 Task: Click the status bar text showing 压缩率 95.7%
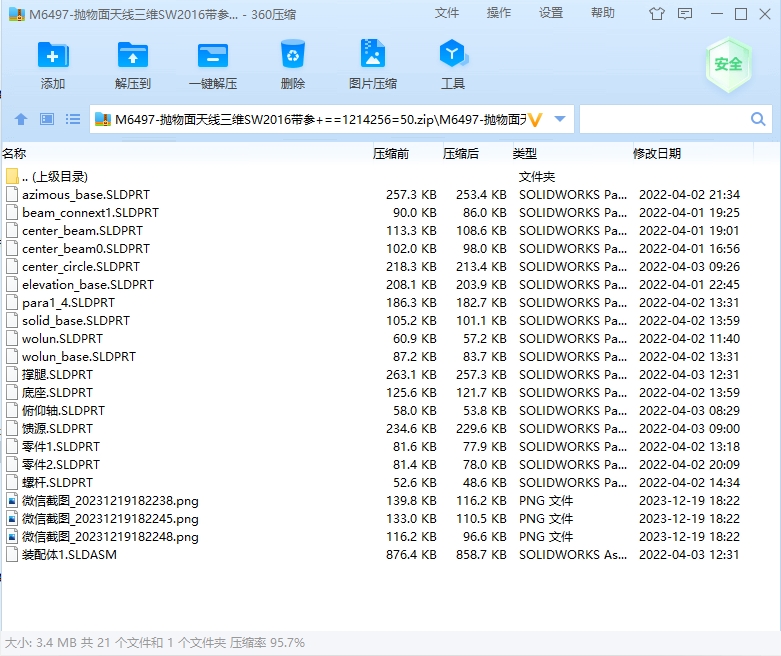click(267, 643)
